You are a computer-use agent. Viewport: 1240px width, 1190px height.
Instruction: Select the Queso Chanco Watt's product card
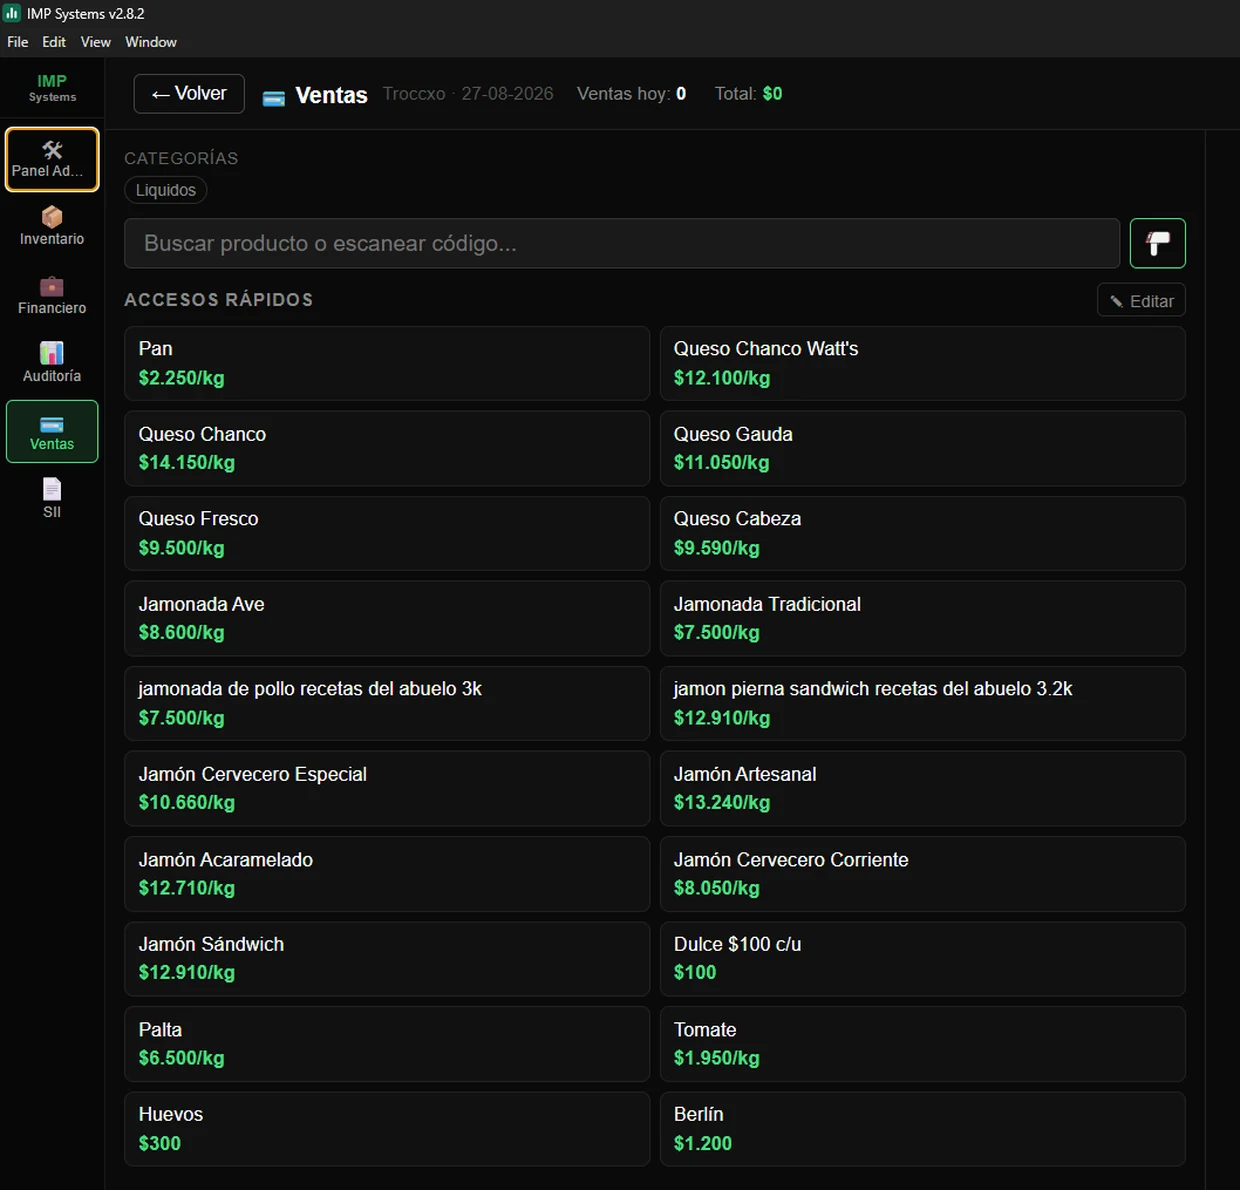922,363
